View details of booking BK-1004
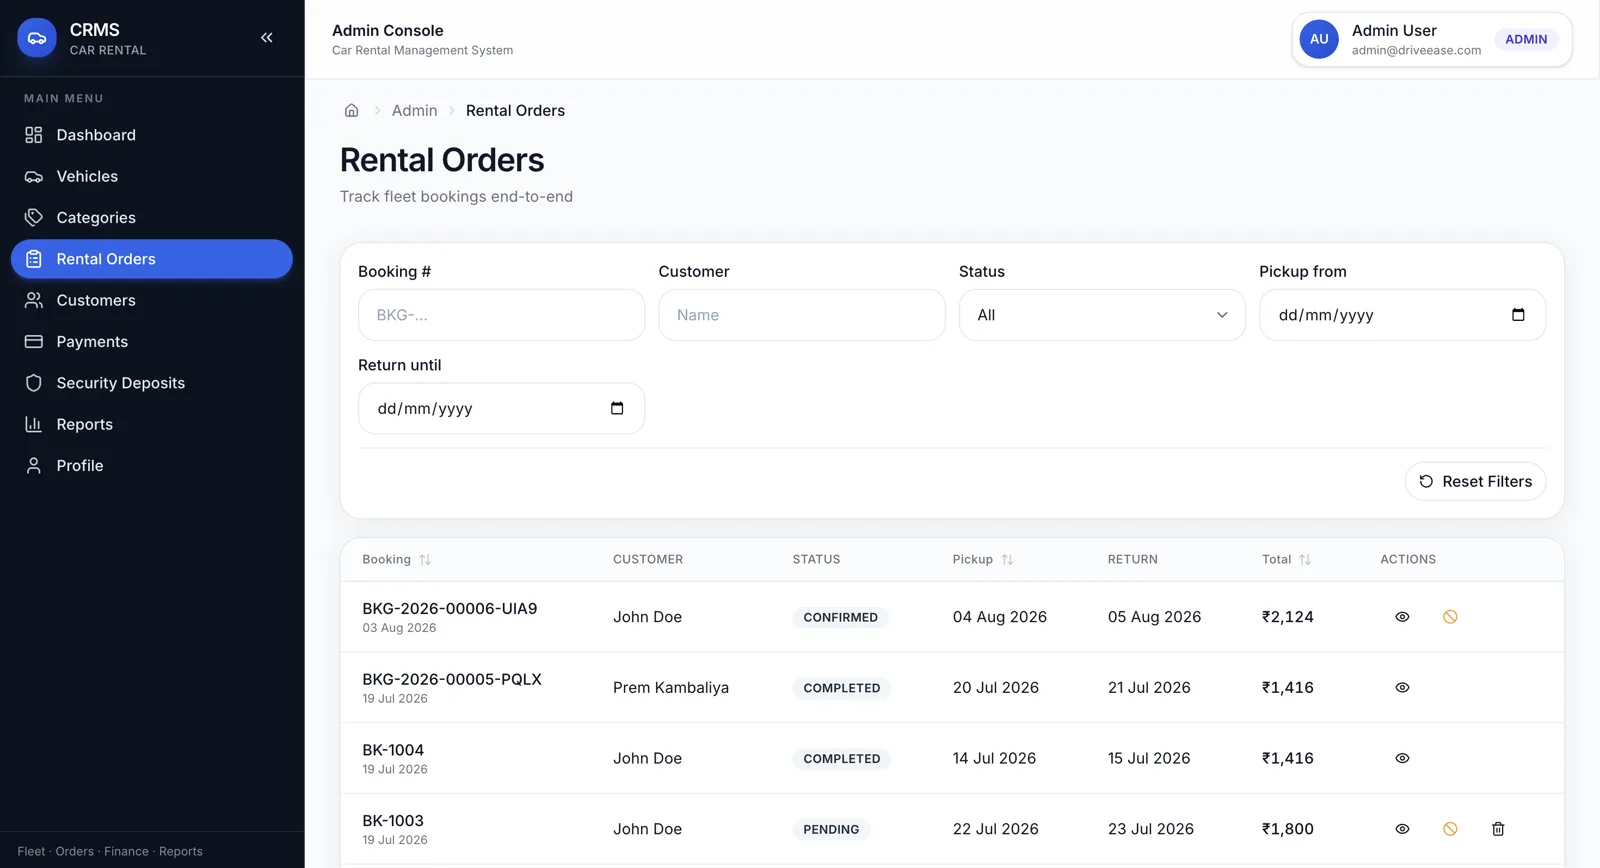Screen dimensions: 1600x868 tap(1402, 758)
